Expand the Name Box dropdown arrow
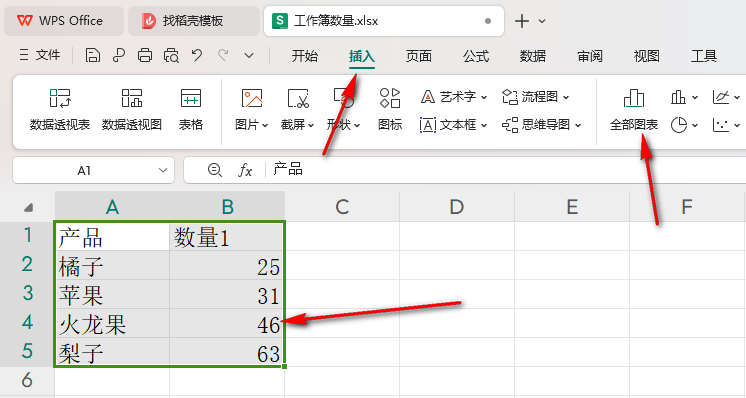746x398 pixels. (x=163, y=170)
